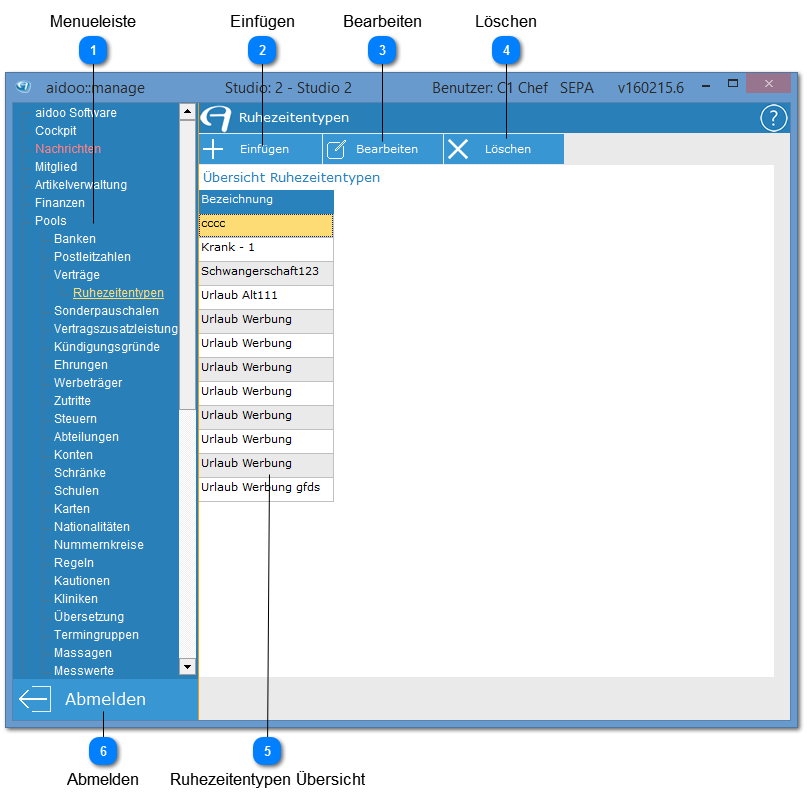Select Abteilungen in the menu

pos(86,437)
